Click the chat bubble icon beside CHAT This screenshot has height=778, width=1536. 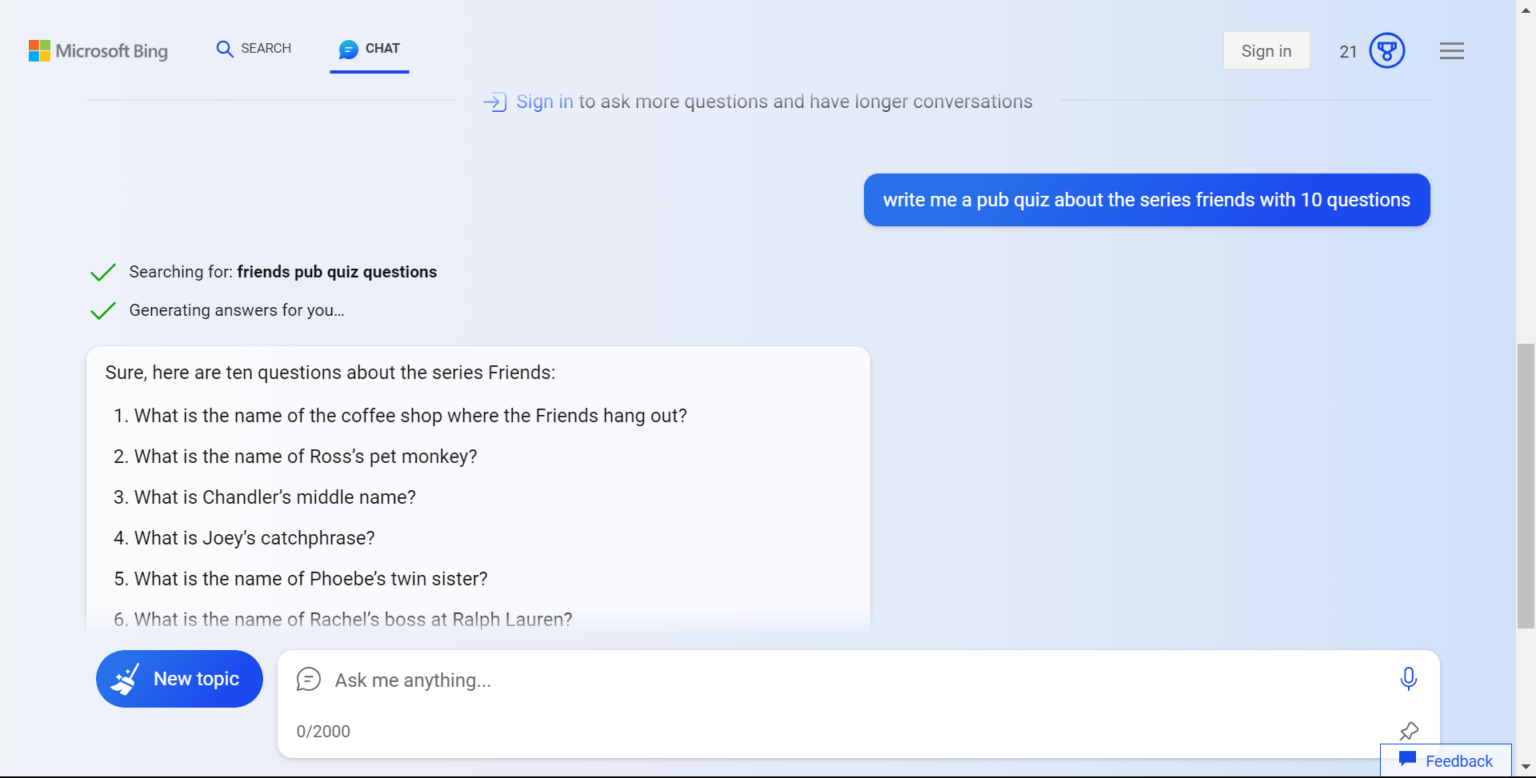coord(348,48)
